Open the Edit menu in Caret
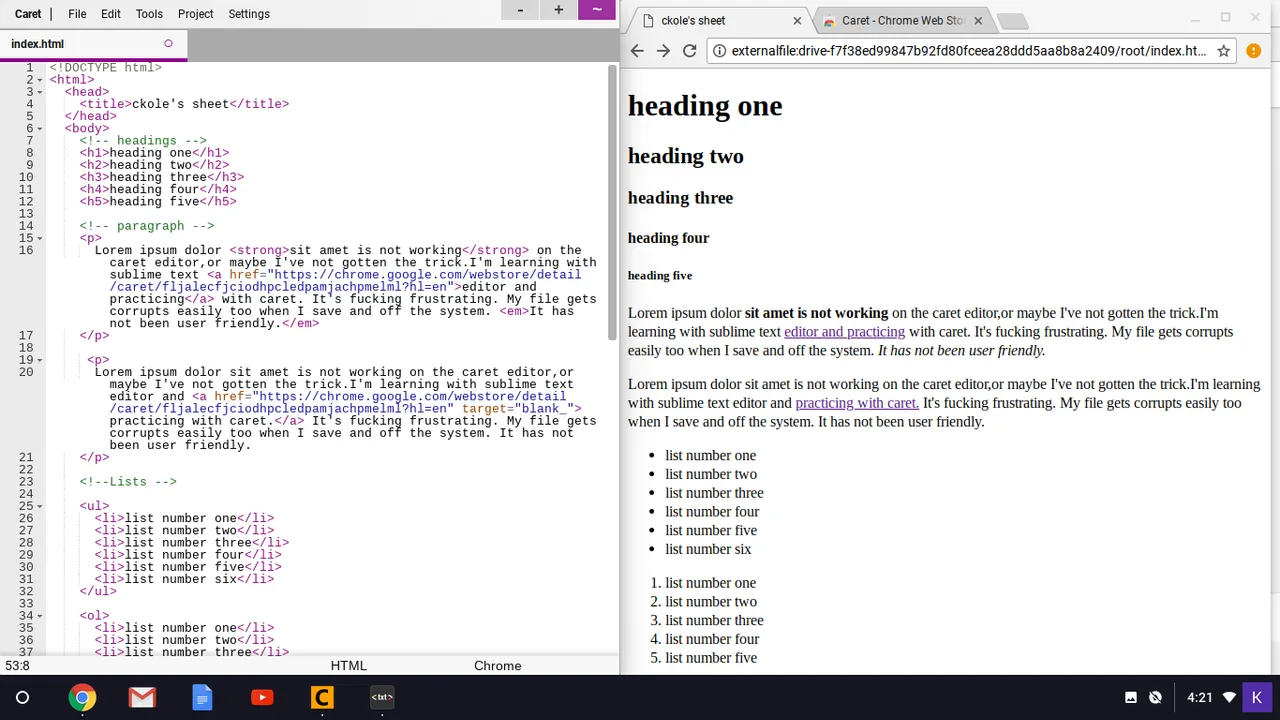Image resolution: width=1280 pixels, height=720 pixels. pyautogui.click(x=111, y=14)
